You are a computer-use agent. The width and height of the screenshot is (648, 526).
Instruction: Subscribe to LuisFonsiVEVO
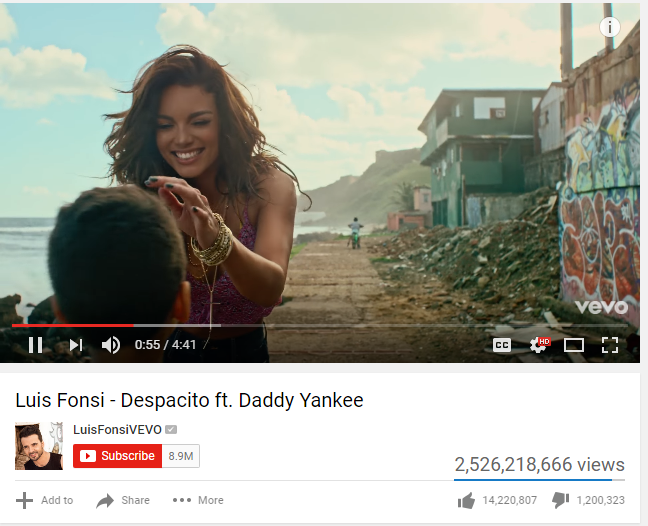(117, 456)
